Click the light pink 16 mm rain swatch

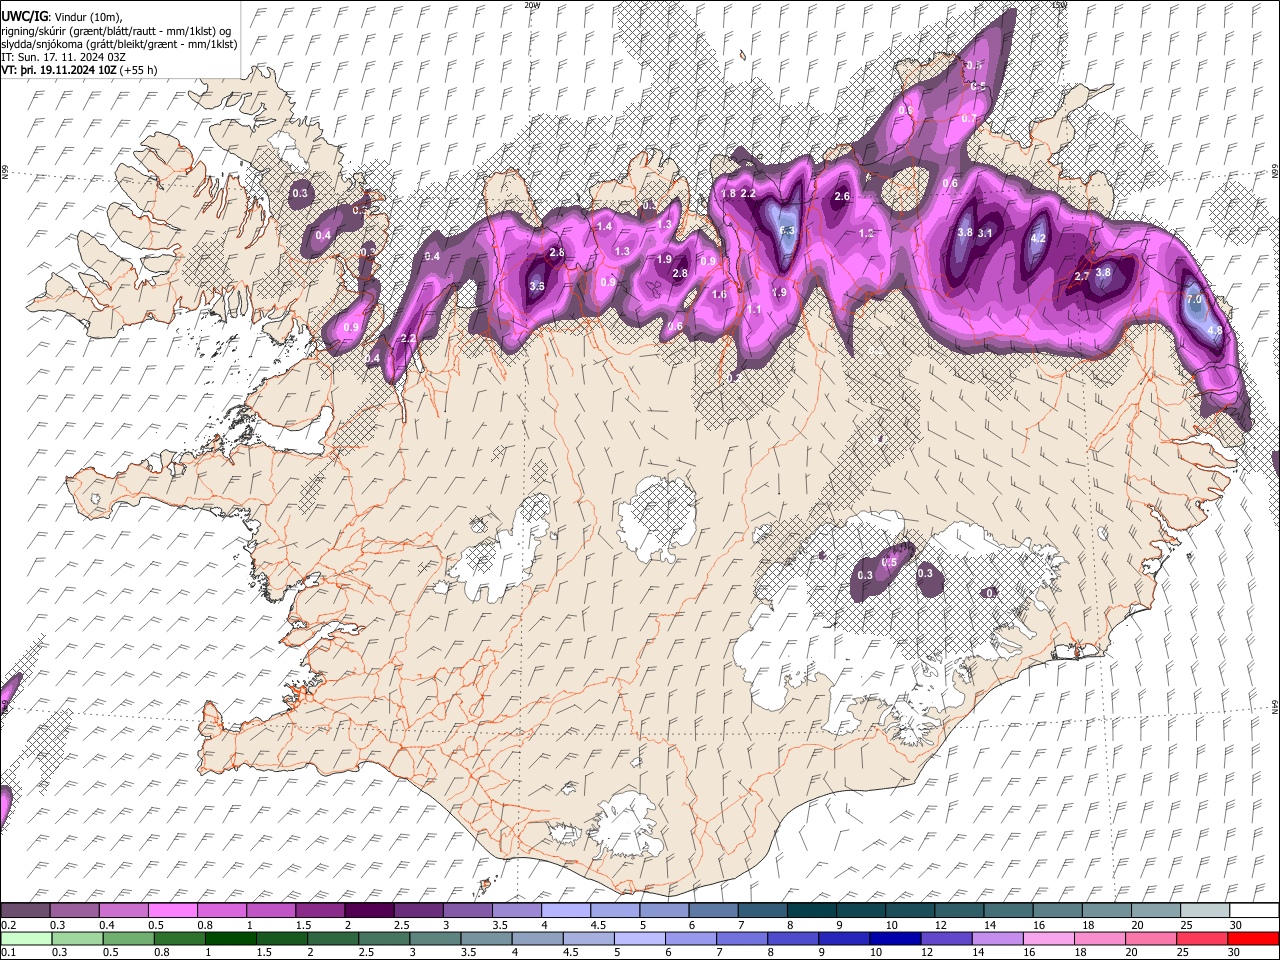[1047, 938]
